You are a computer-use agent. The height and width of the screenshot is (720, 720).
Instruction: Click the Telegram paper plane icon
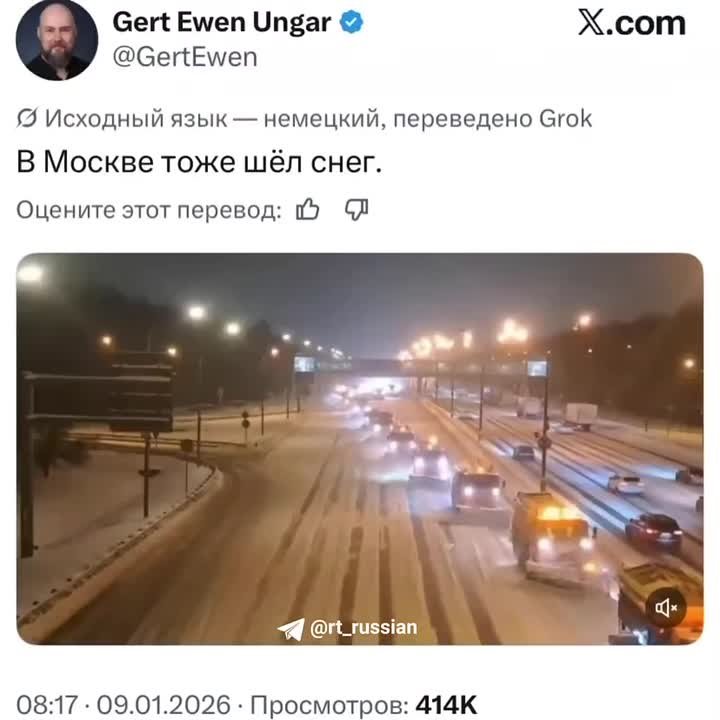[291, 629]
